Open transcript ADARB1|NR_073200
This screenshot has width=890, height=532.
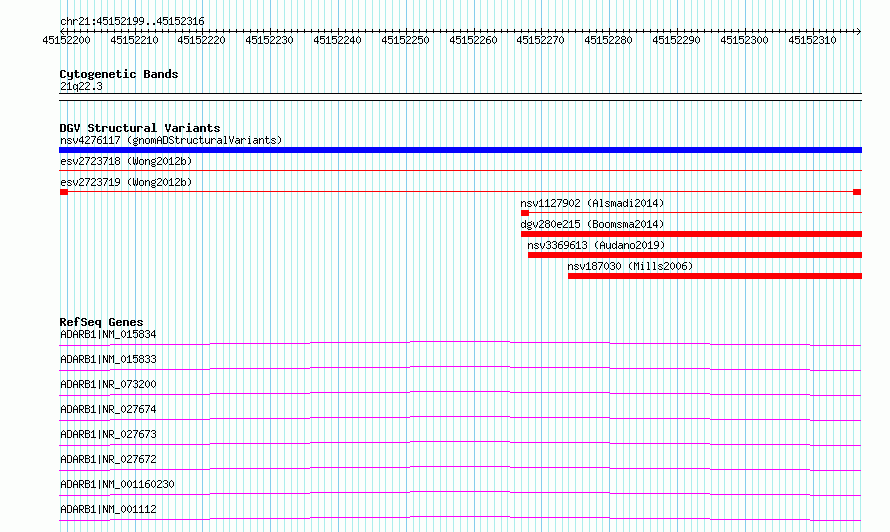point(108,384)
